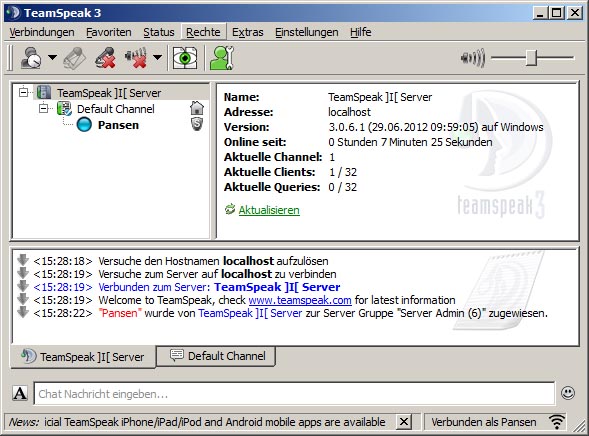The image size is (589, 436).
Task: Open the Favoriten menu
Action: [x=109, y=32]
